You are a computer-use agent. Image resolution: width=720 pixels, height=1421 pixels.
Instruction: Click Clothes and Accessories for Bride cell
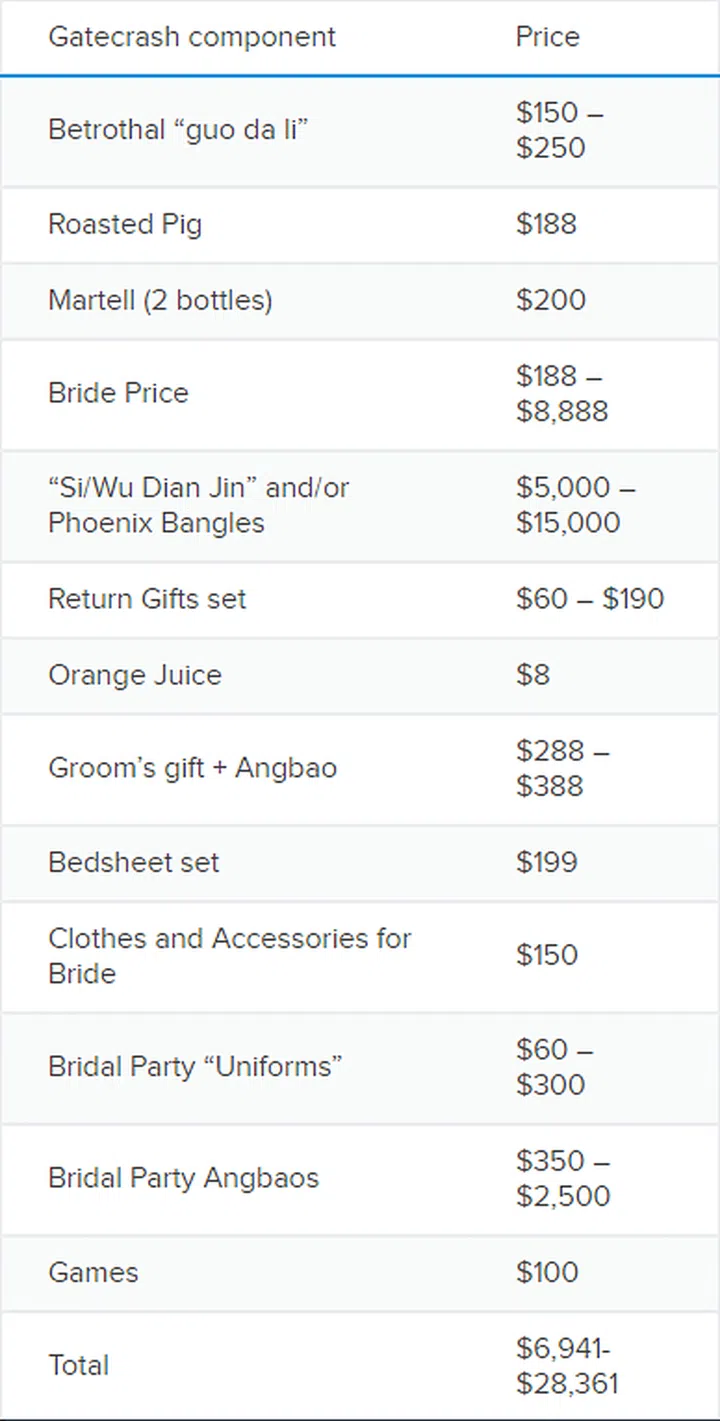(229, 955)
